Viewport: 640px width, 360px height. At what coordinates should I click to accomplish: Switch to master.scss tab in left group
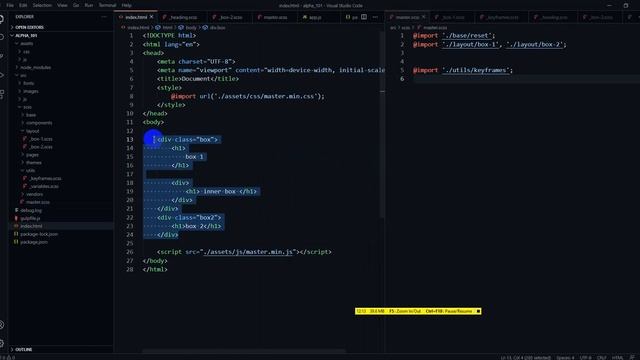tap(275, 17)
